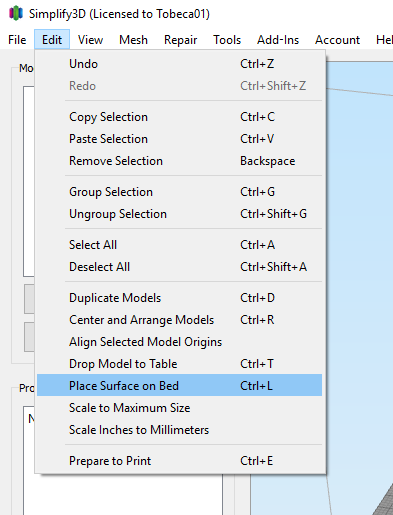Choose Group Selection menu entry

coord(179,192)
